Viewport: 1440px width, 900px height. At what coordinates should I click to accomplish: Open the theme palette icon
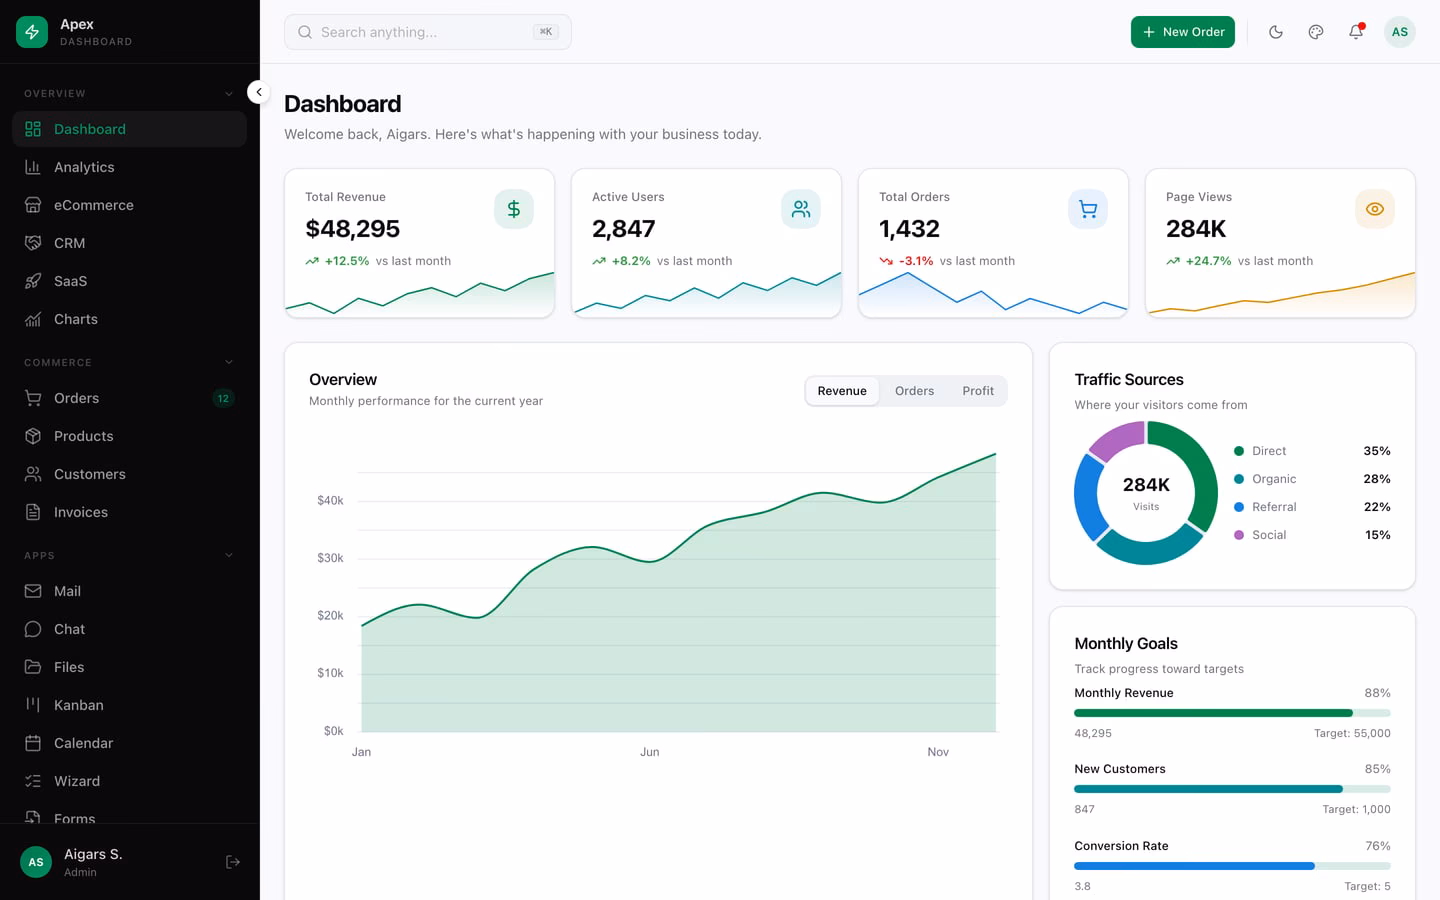(1316, 32)
